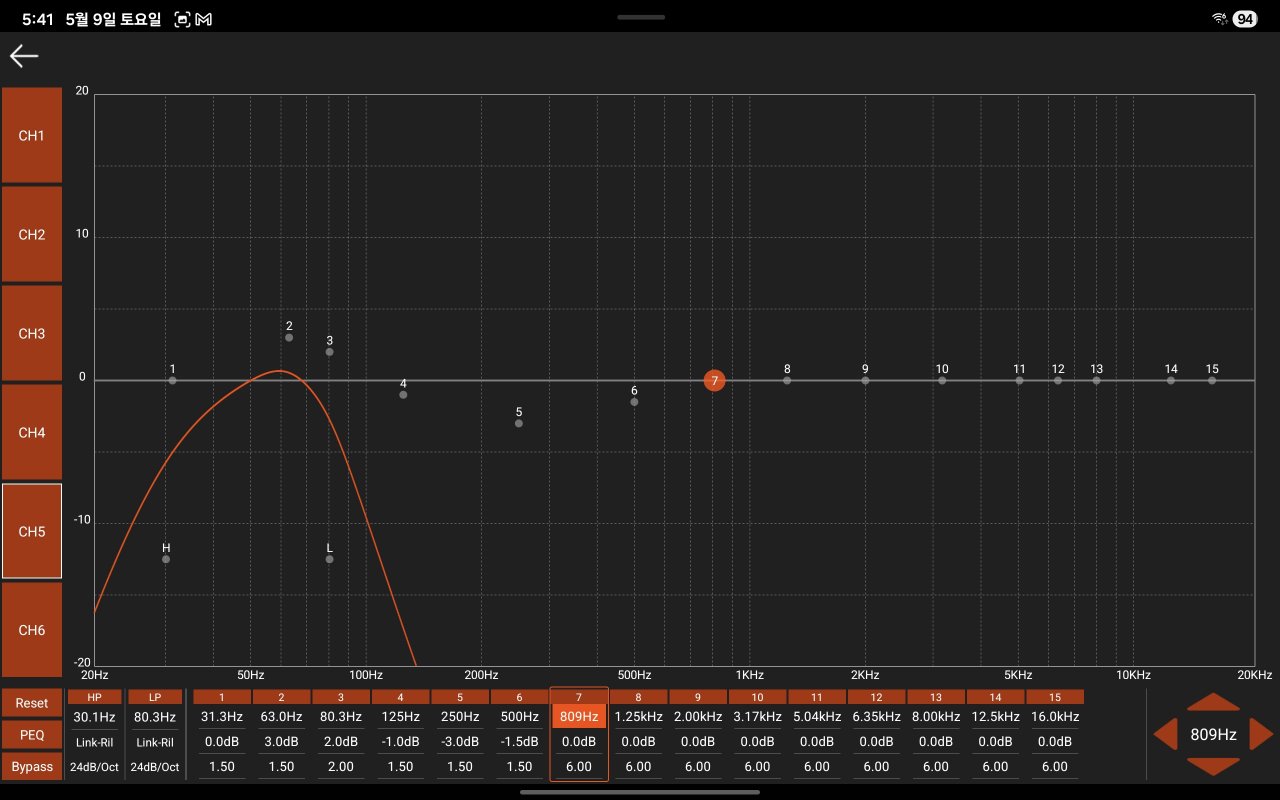Select the active CH5 channel

pos(32,531)
